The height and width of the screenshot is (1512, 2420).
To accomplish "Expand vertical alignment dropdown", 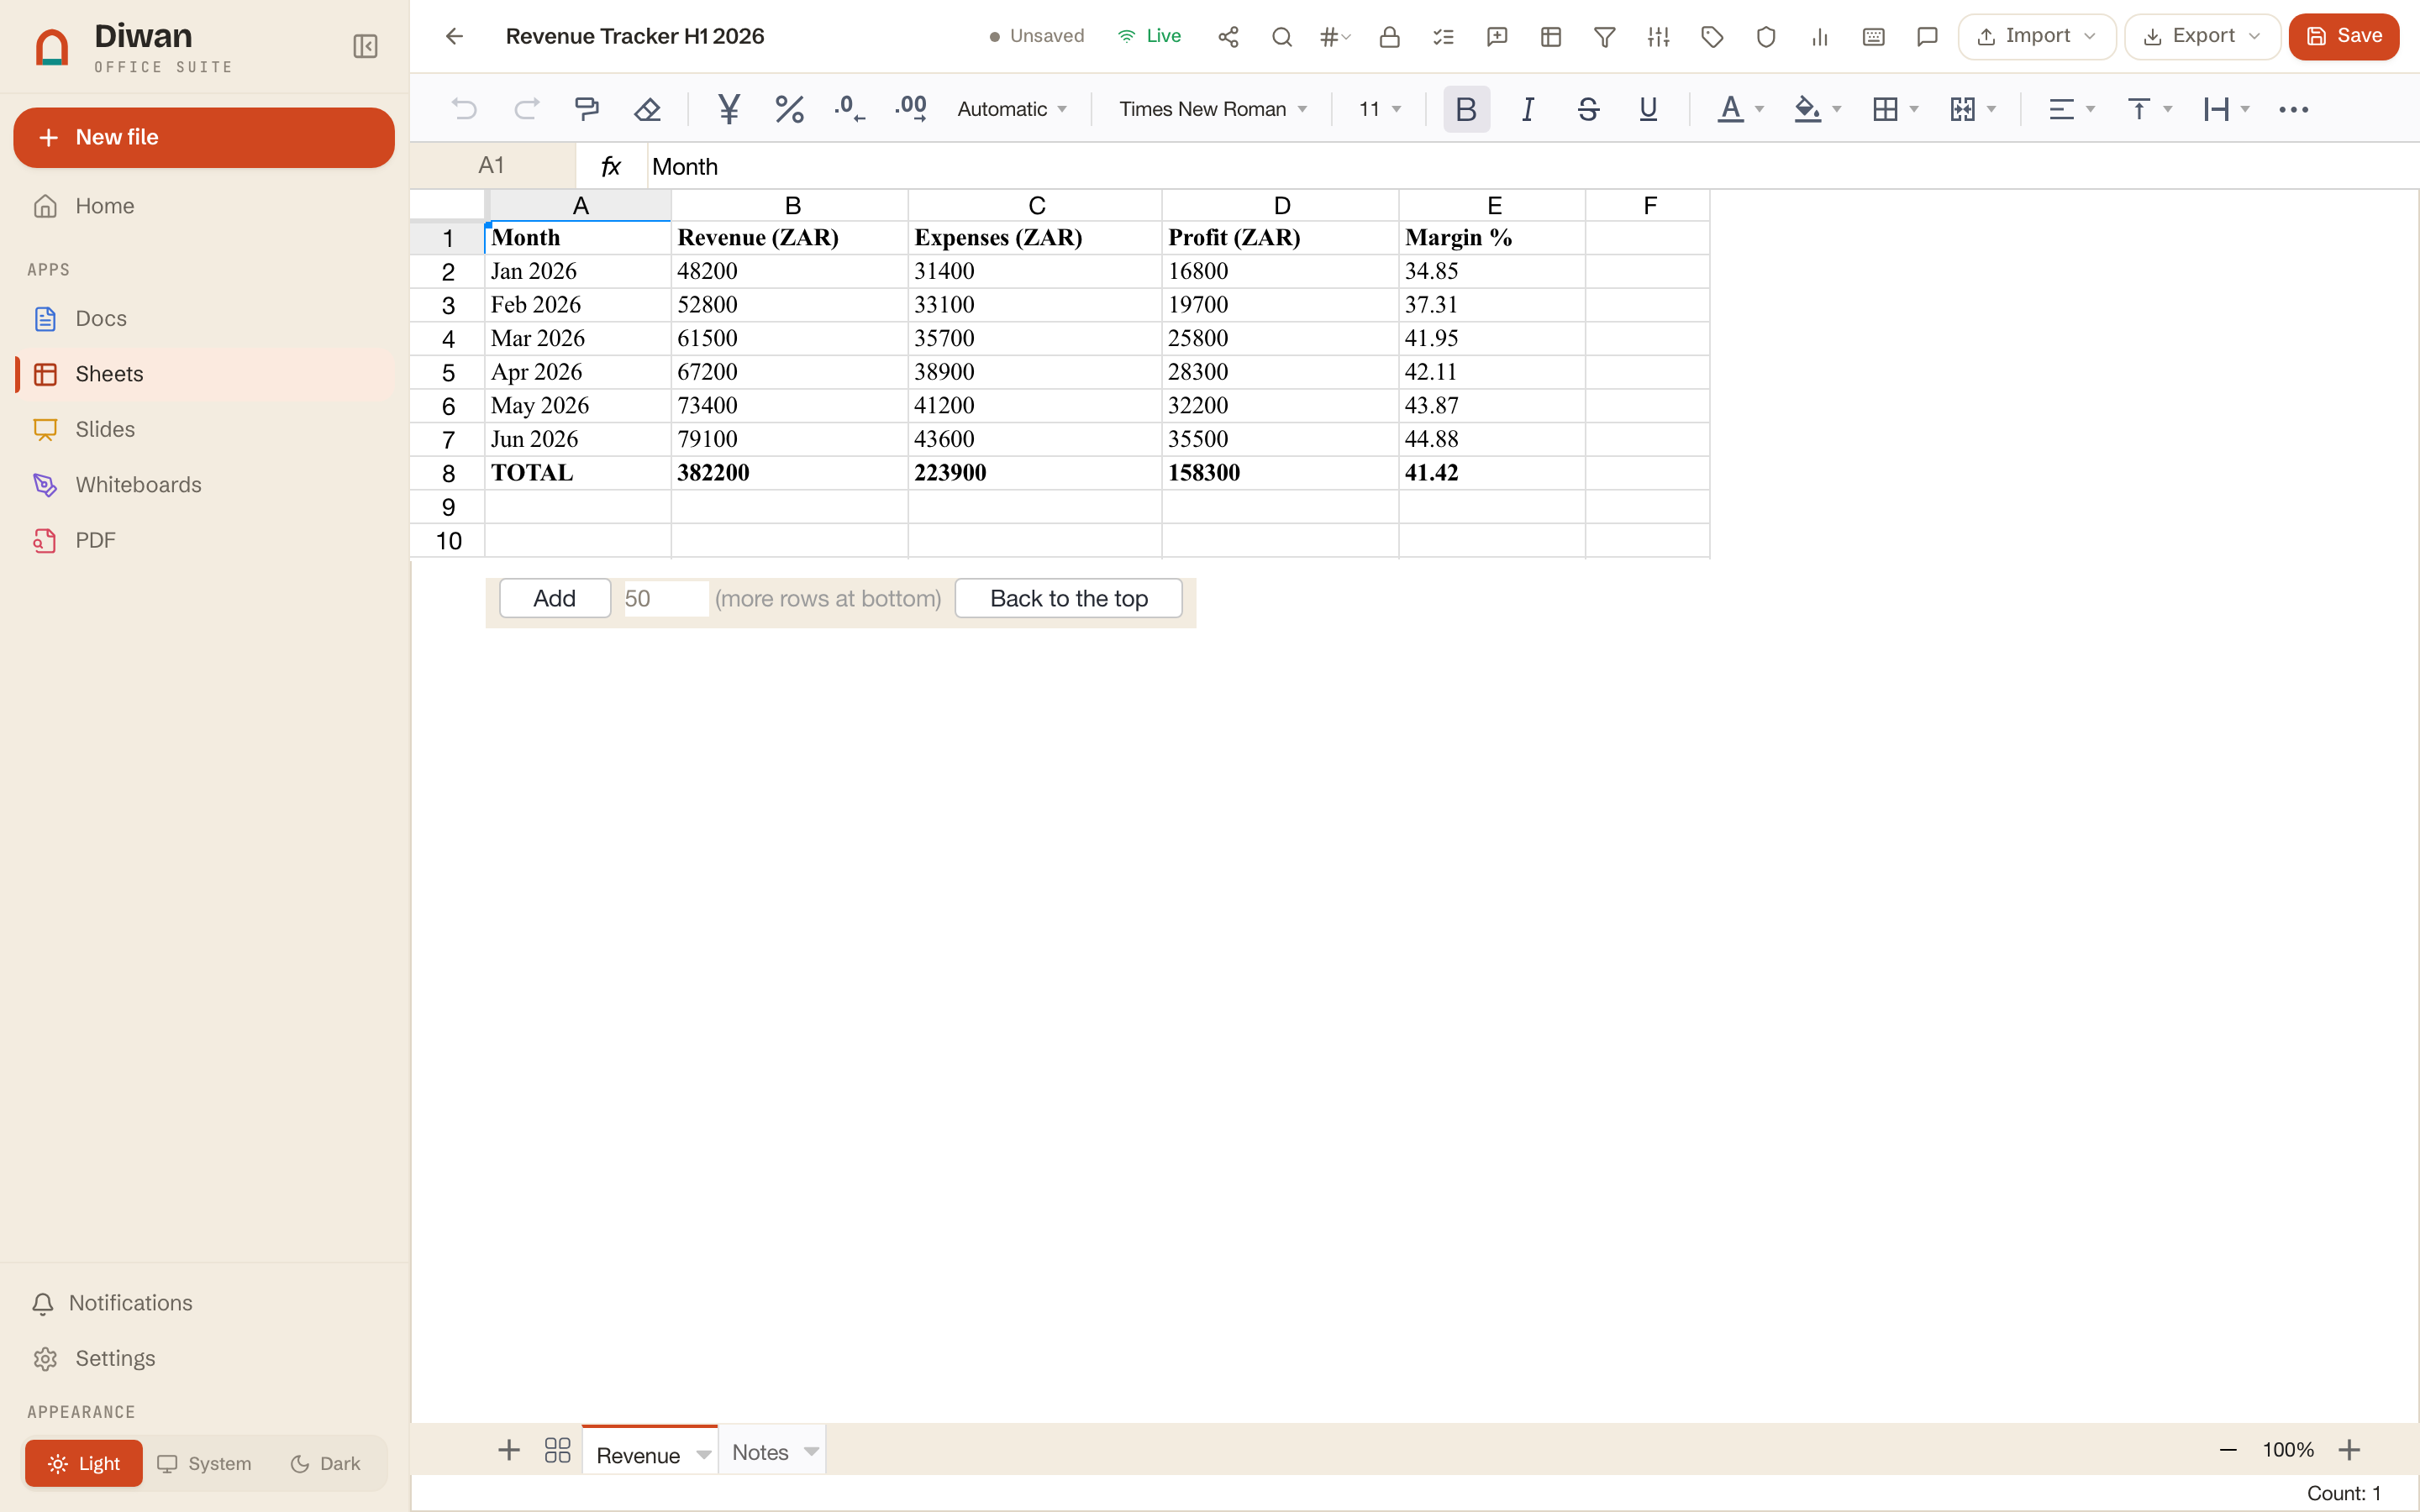I will pos(2167,109).
